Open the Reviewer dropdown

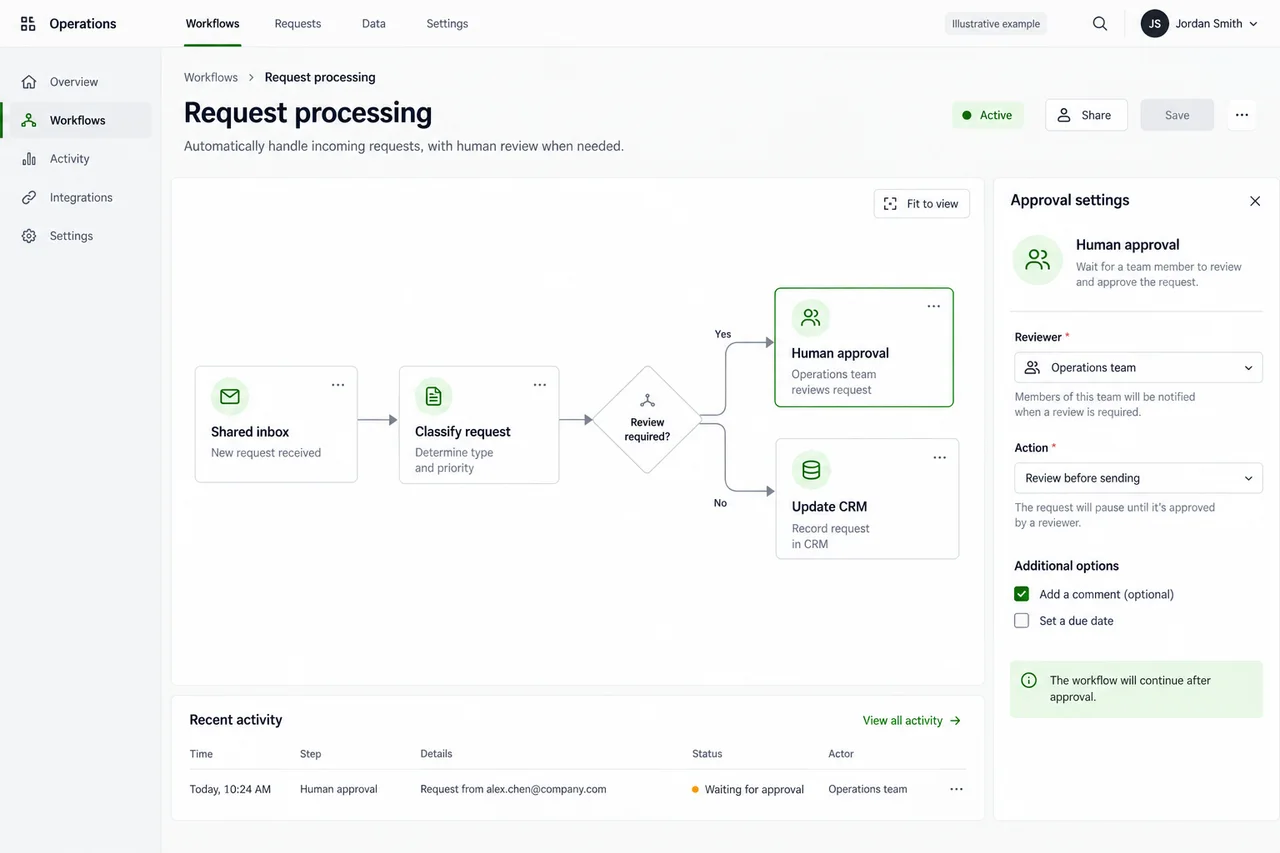pos(1138,367)
